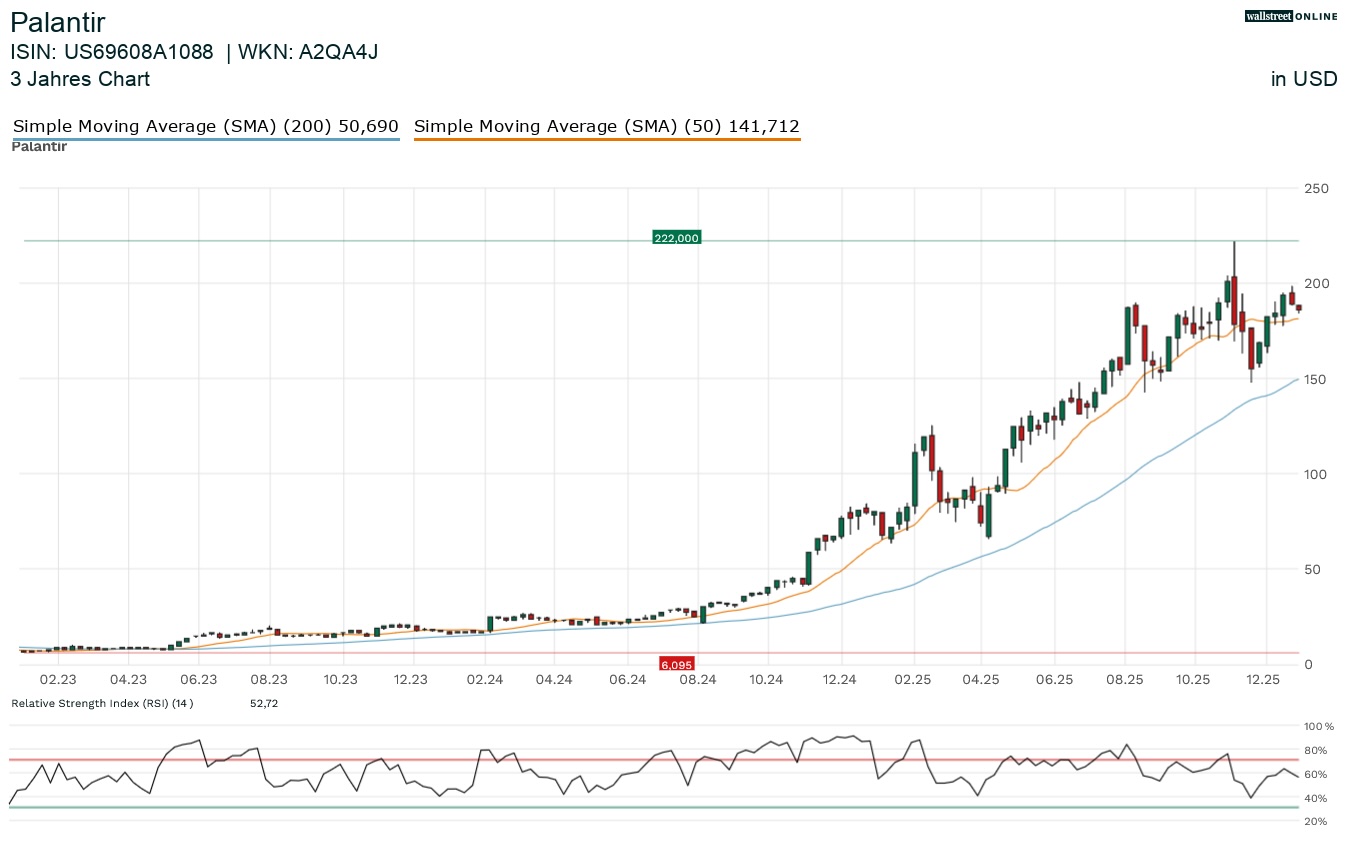
Task: Click the RSI value 52,72
Action: (x=264, y=703)
